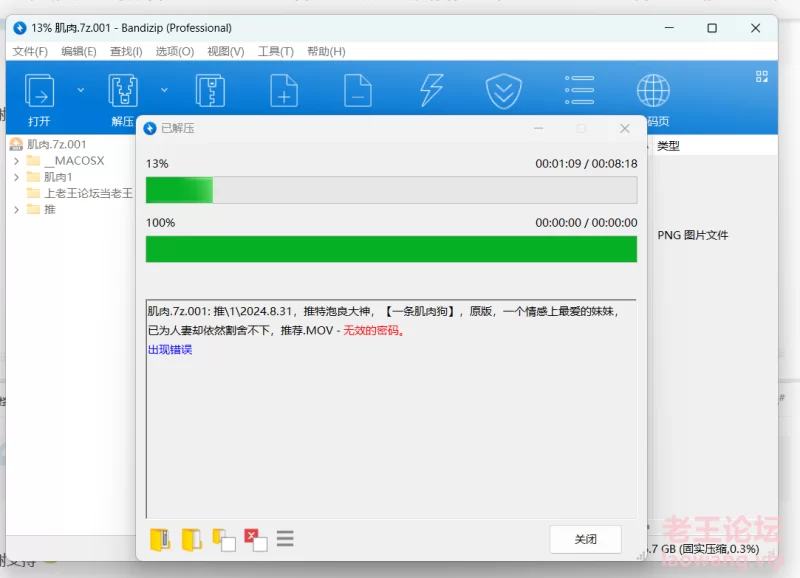Close the Bandizip main window
This screenshot has width=800, height=578.
(x=756, y=28)
